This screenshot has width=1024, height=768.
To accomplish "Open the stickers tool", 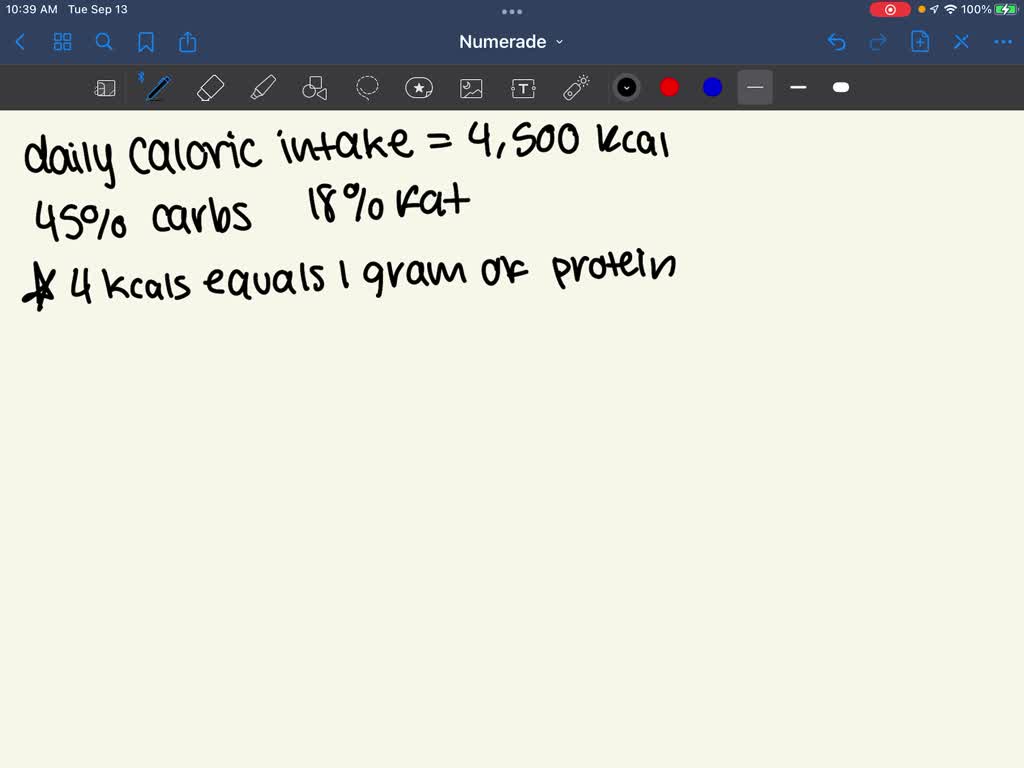I will (419, 88).
